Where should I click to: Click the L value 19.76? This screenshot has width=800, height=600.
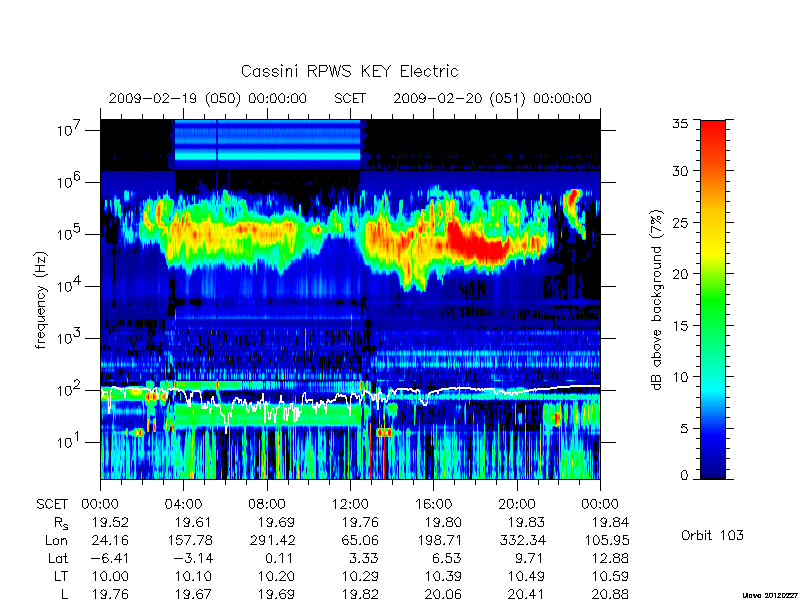(x=110, y=594)
